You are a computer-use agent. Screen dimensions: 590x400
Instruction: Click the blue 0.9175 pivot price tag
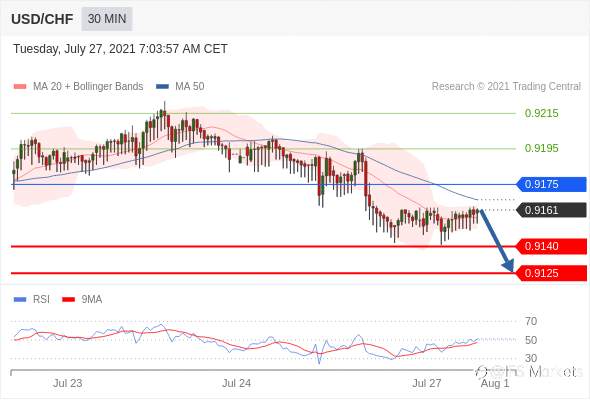551,184
